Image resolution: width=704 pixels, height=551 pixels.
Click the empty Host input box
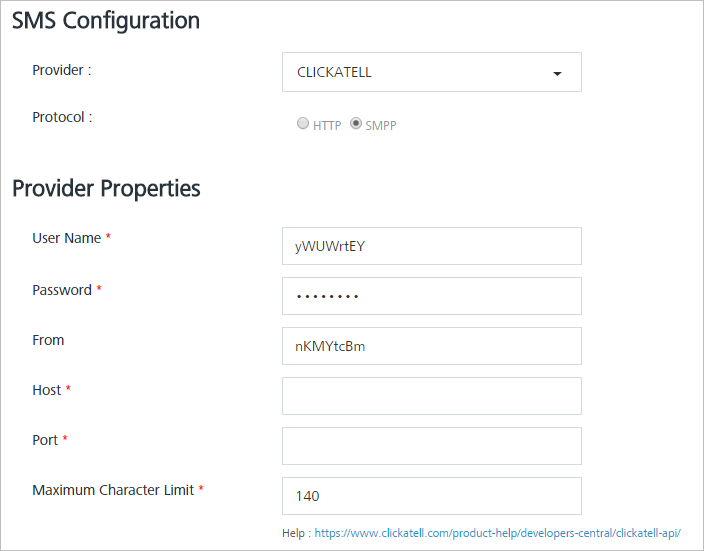[x=431, y=396]
